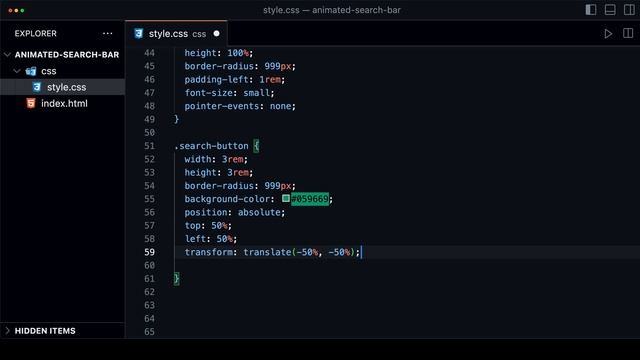Click 'none' value on line 48
The image size is (640, 360).
pyautogui.click(x=280, y=106)
